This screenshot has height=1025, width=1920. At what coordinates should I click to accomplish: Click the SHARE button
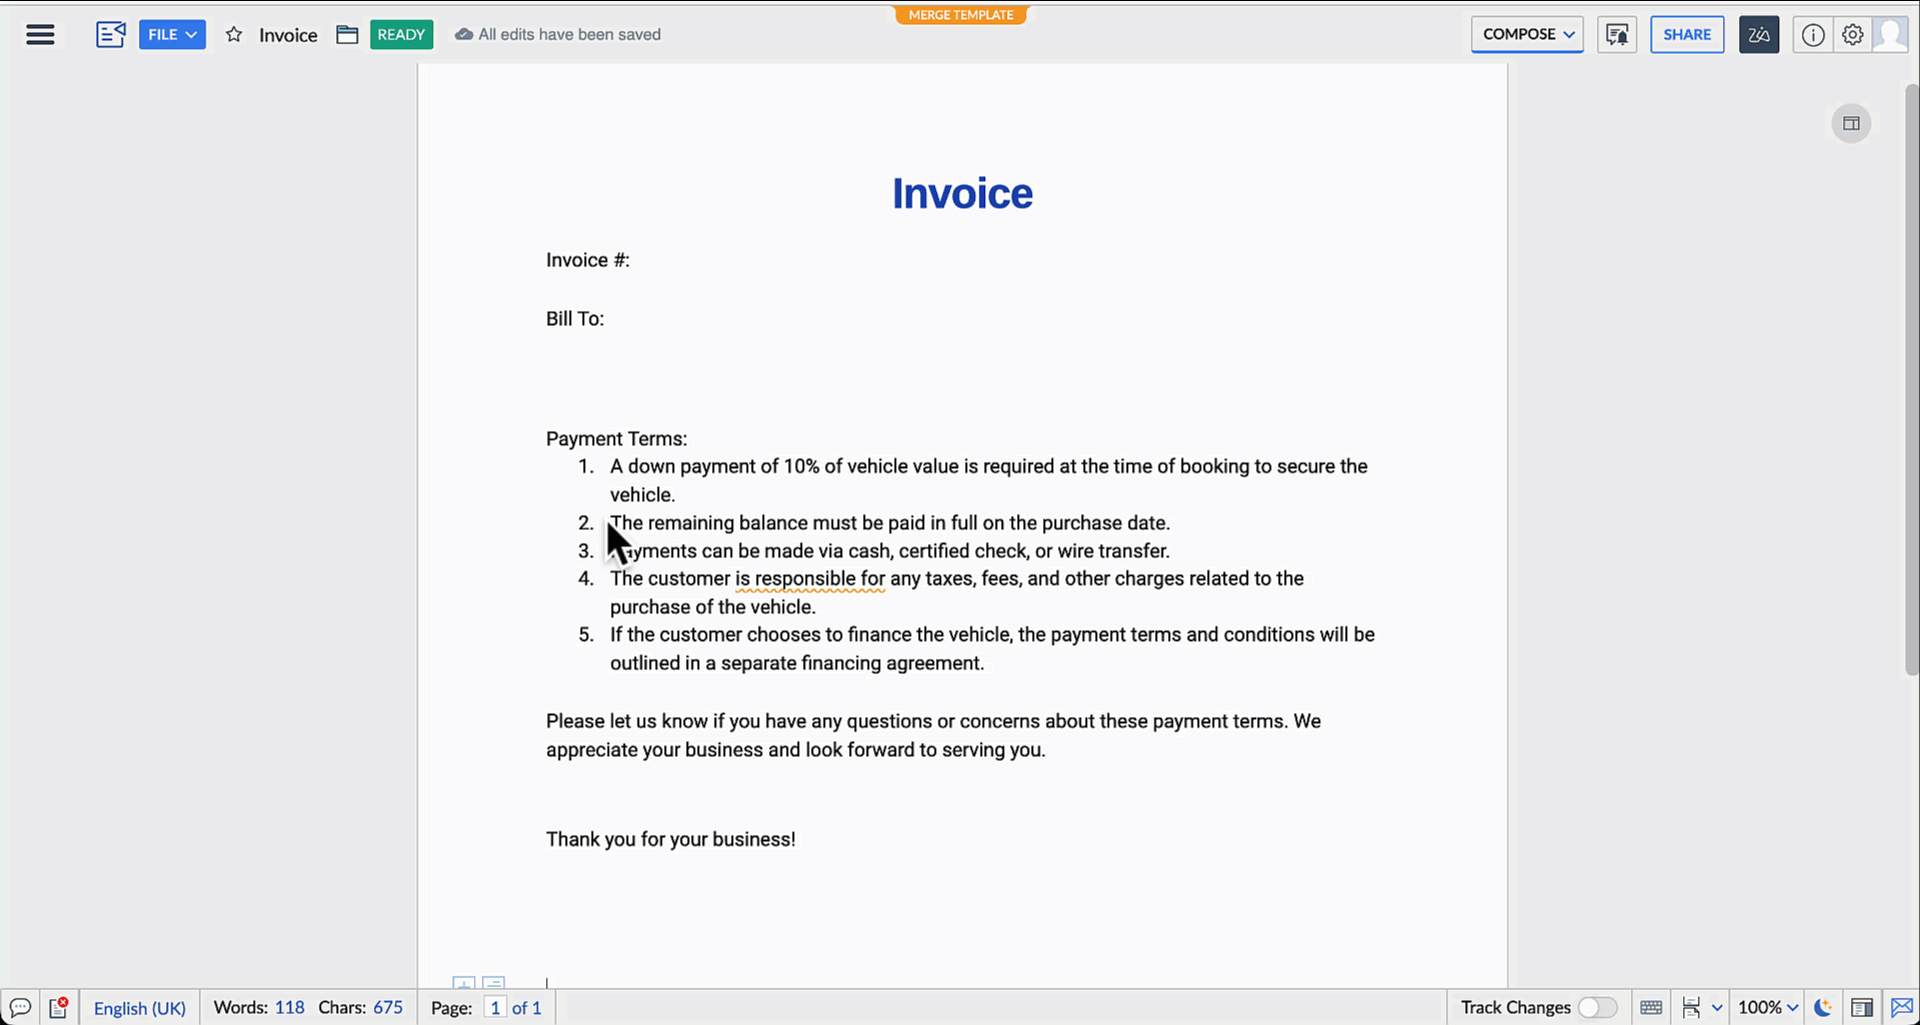click(x=1687, y=35)
